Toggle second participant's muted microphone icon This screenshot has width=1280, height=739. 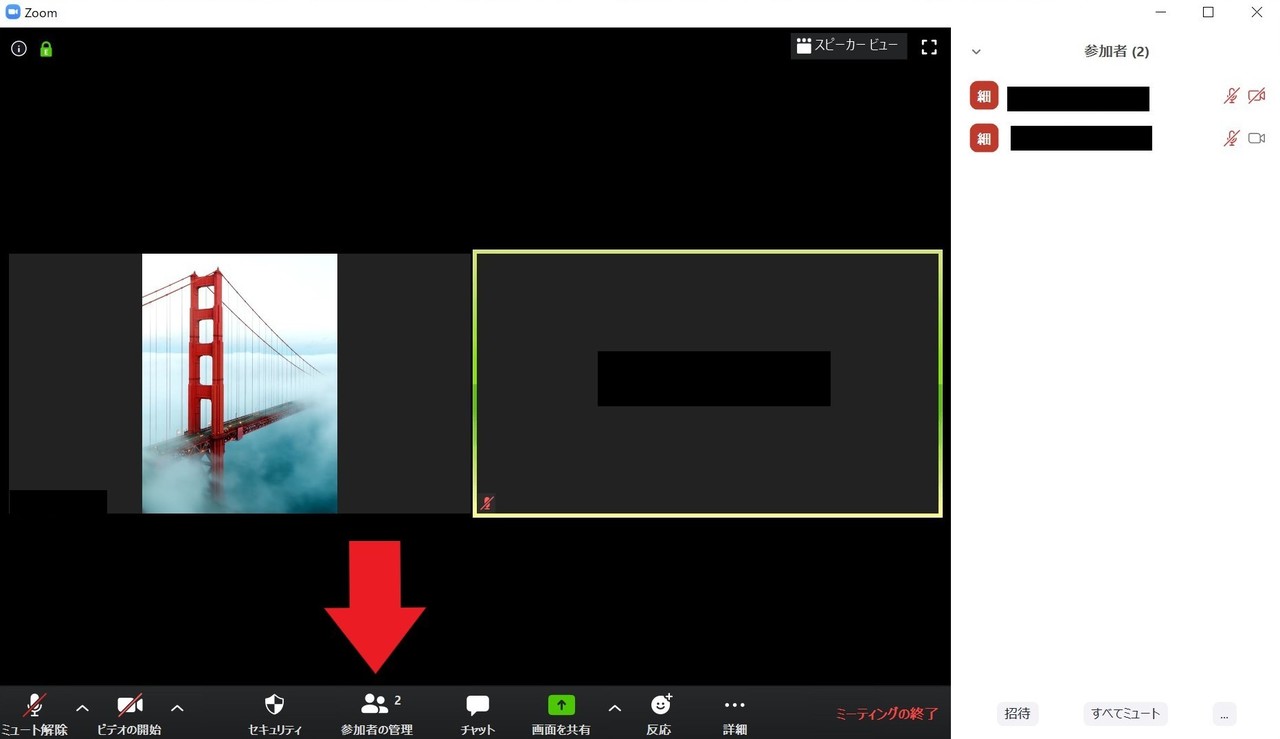(x=1231, y=138)
